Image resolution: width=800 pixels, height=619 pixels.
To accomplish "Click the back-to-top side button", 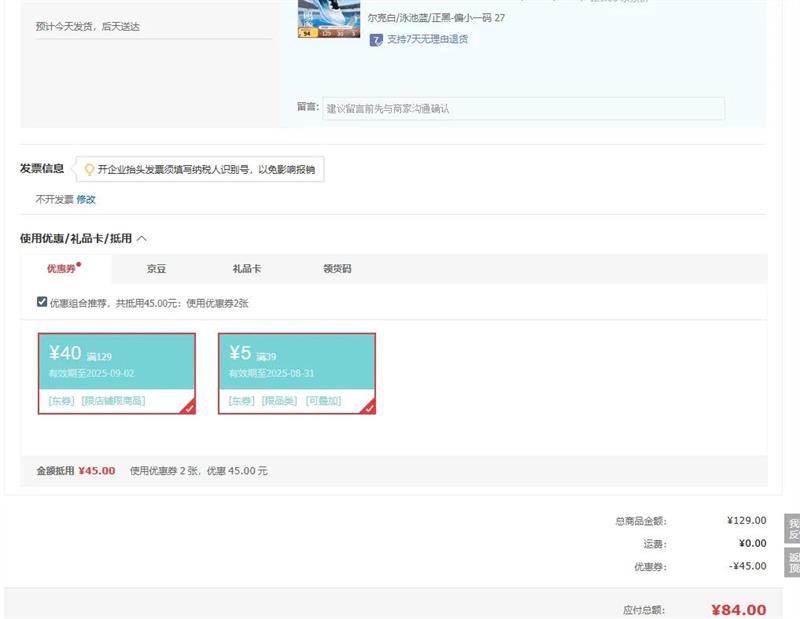I will point(792,563).
